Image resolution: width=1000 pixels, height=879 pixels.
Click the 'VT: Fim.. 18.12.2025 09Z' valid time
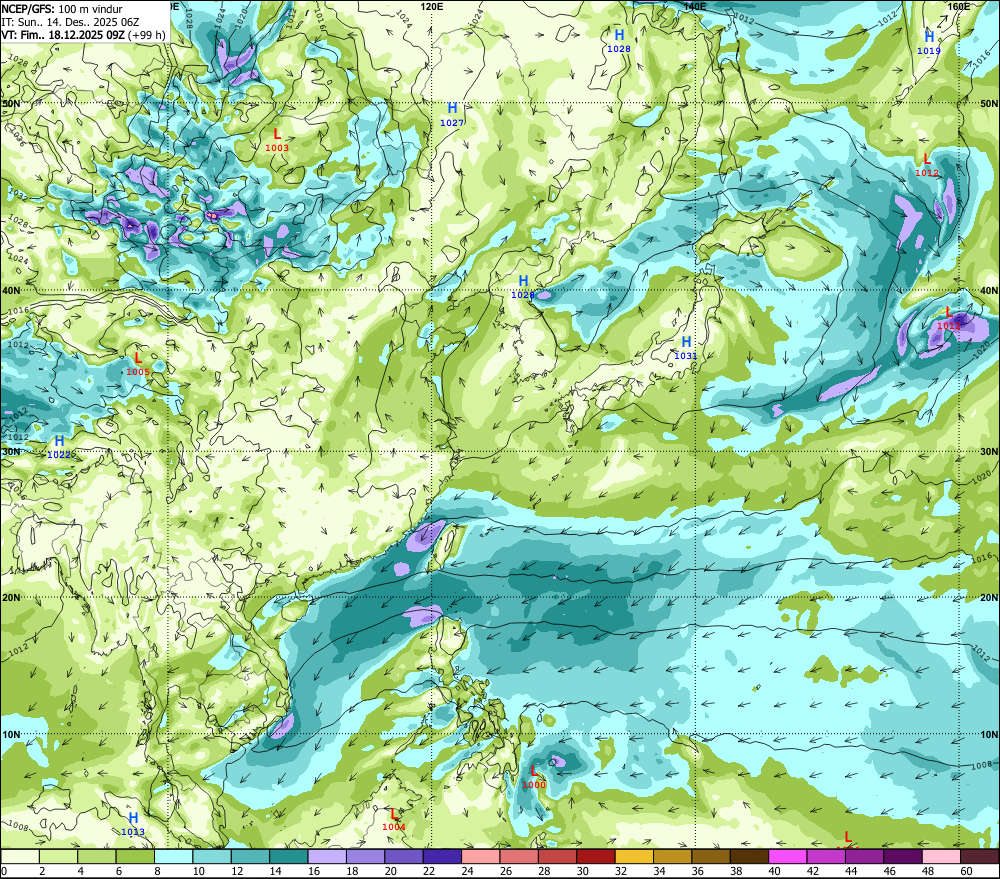pos(62,35)
